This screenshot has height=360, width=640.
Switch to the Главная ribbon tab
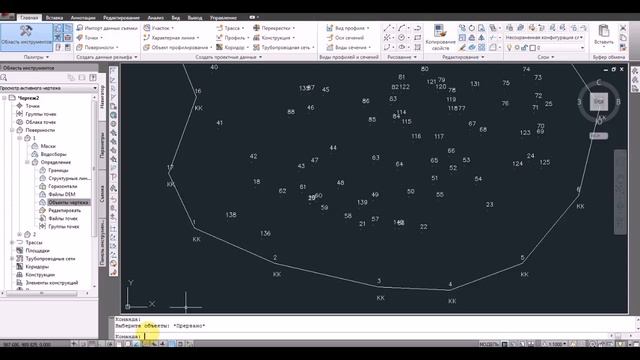[x=29, y=18]
